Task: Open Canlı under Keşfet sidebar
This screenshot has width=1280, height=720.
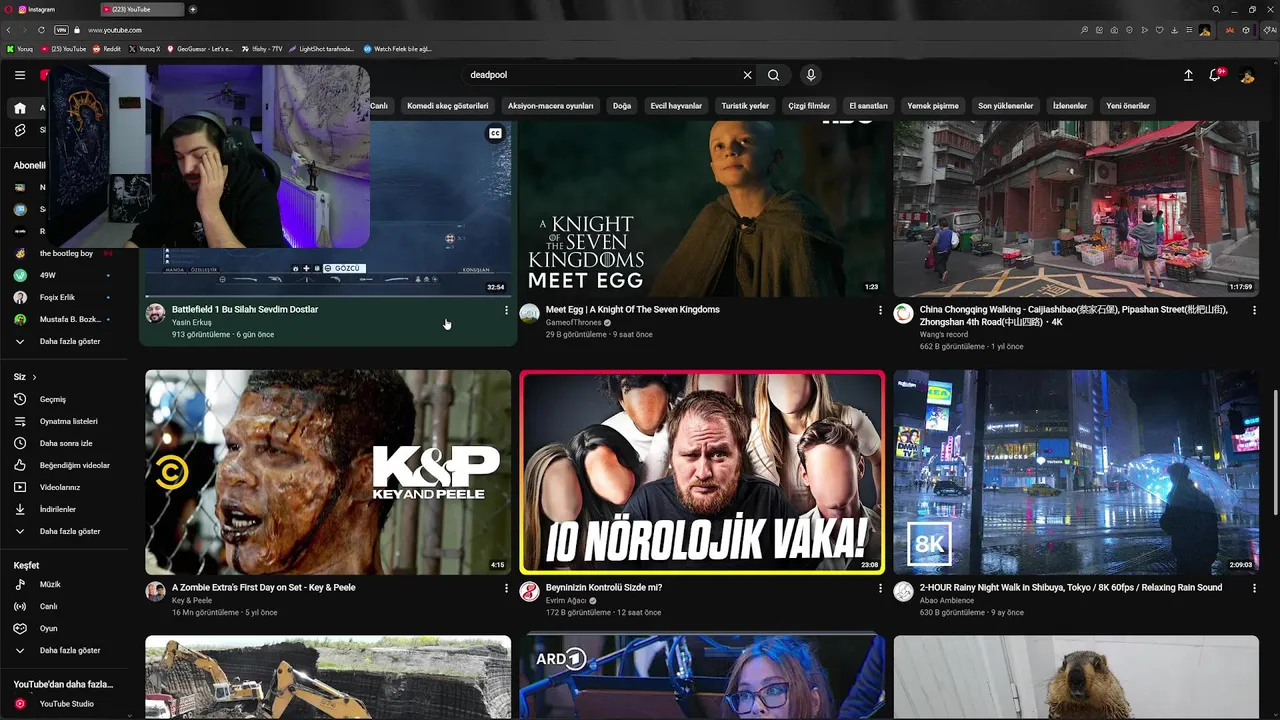Action: 65,606
